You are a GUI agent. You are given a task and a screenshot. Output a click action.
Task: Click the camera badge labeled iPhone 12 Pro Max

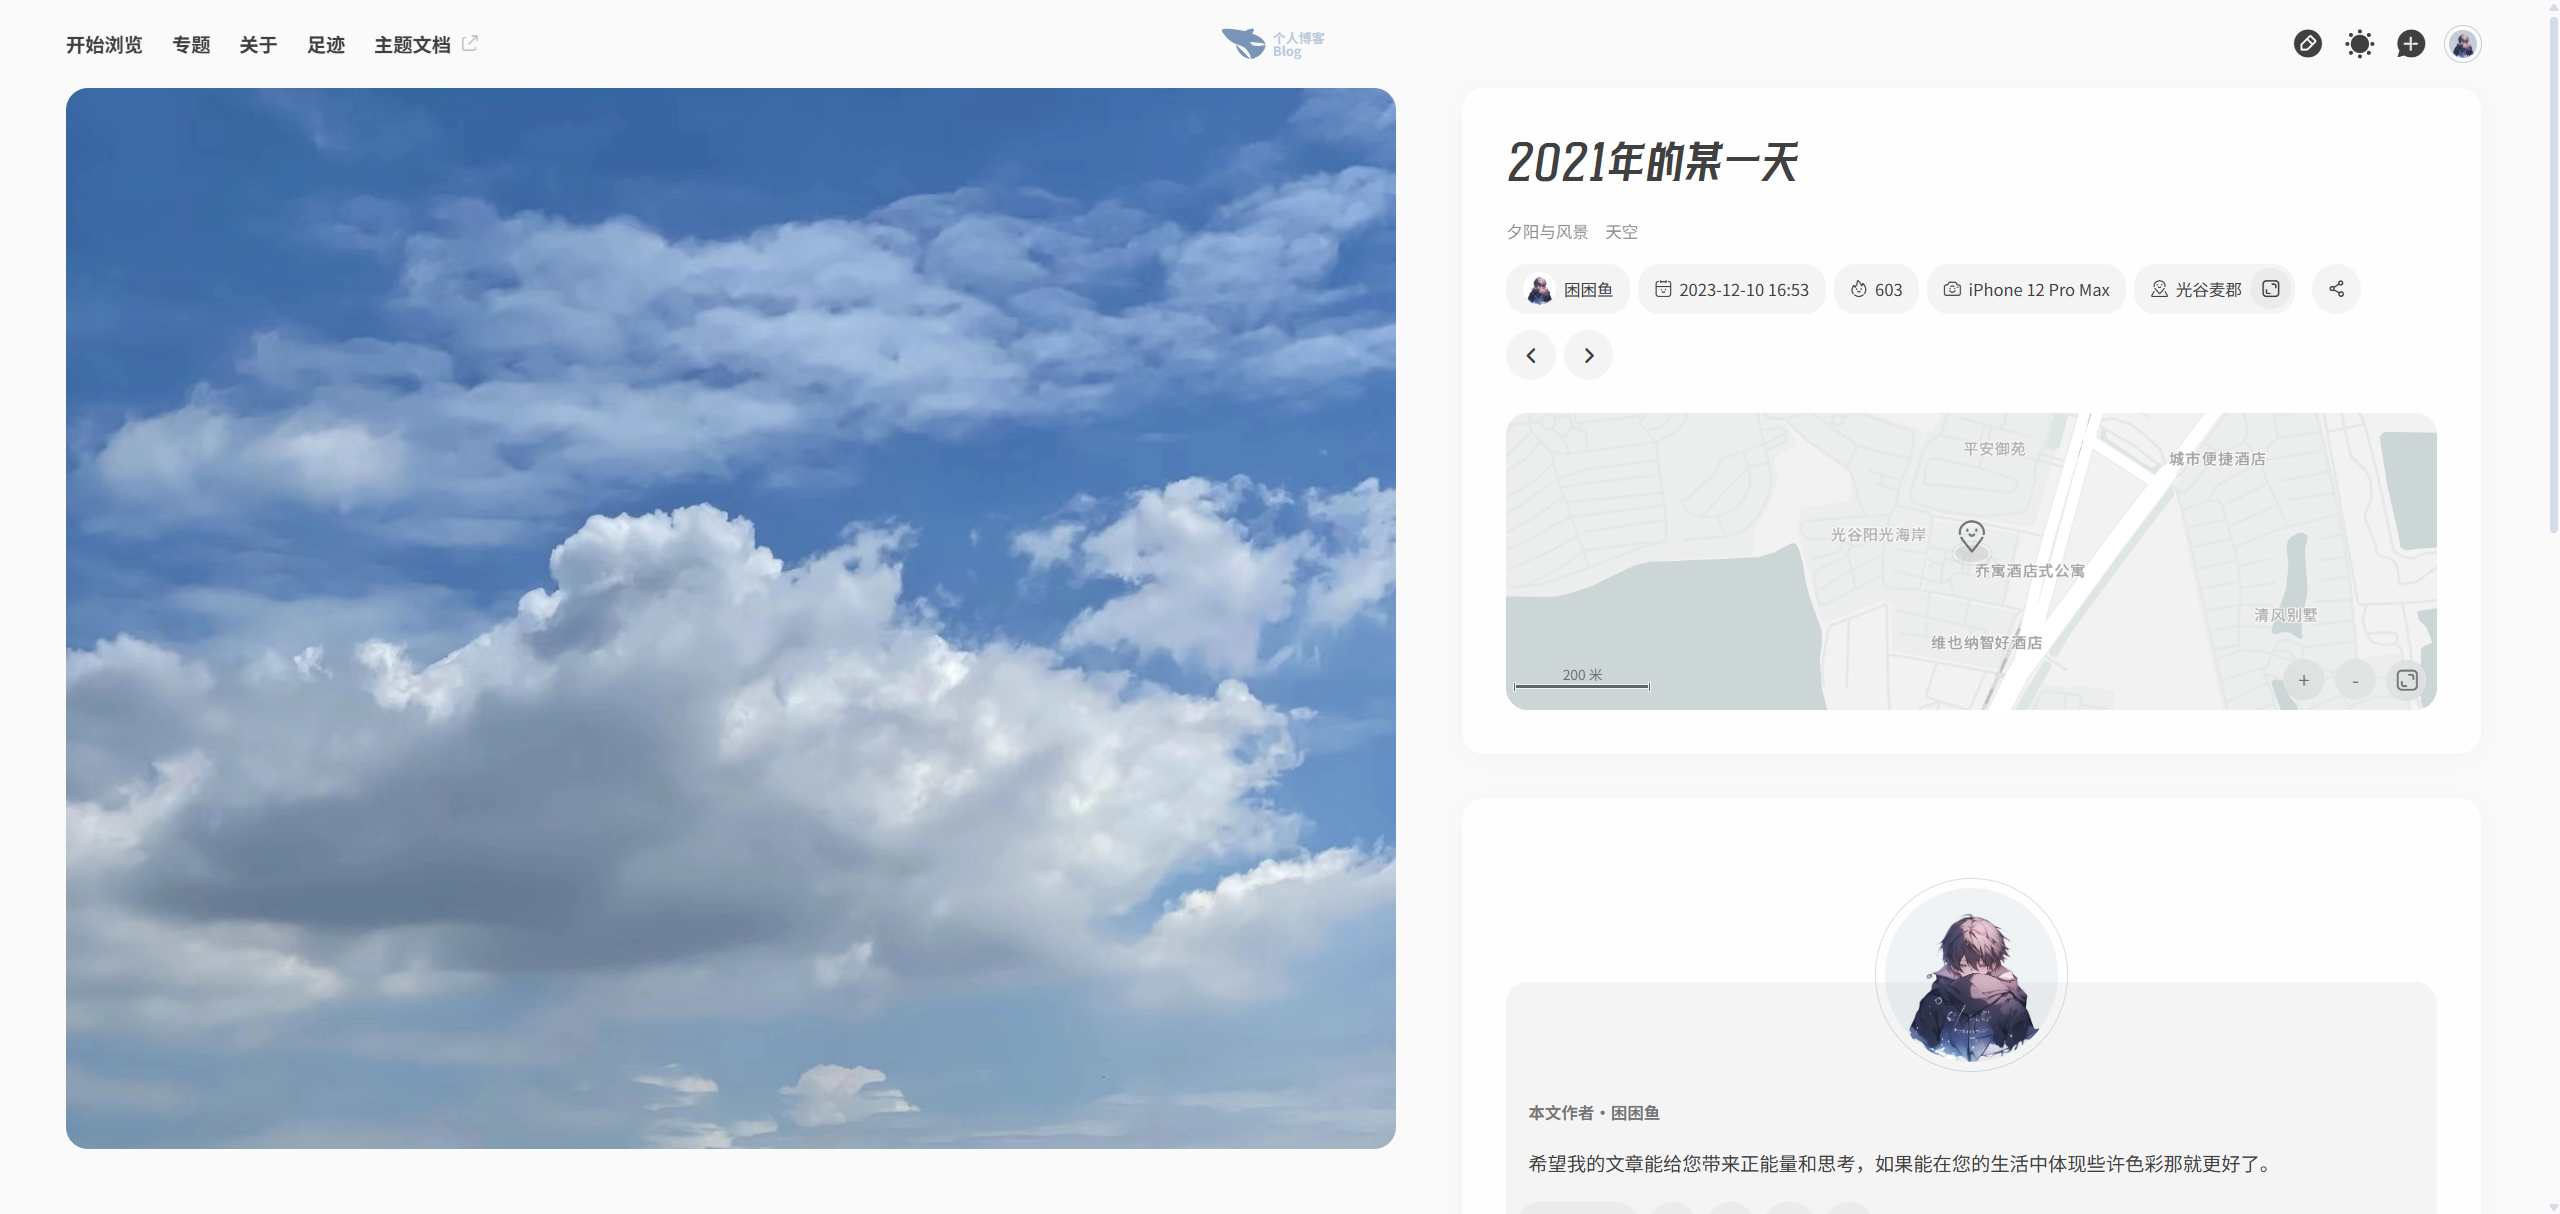[2025, 289]
